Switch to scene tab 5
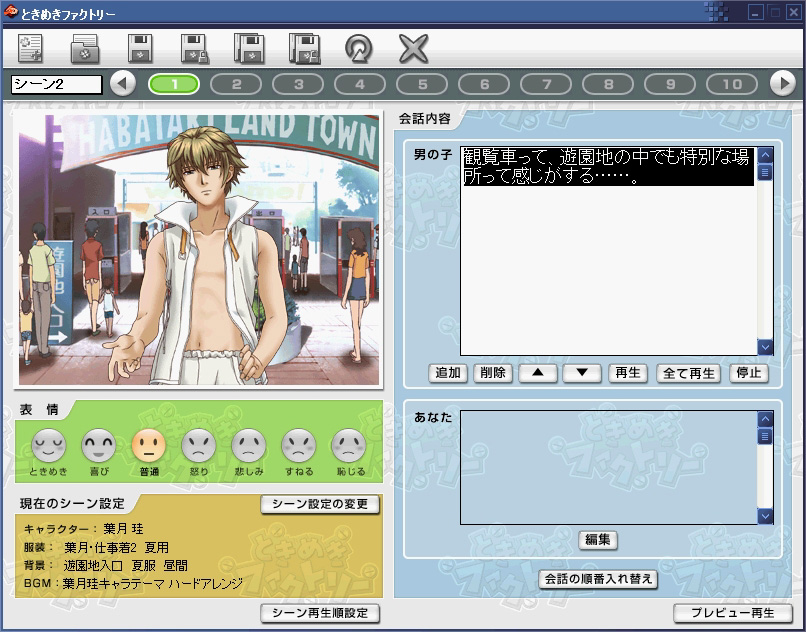The width and height of the screenshot is (806, 632). (x=422, y=84)
